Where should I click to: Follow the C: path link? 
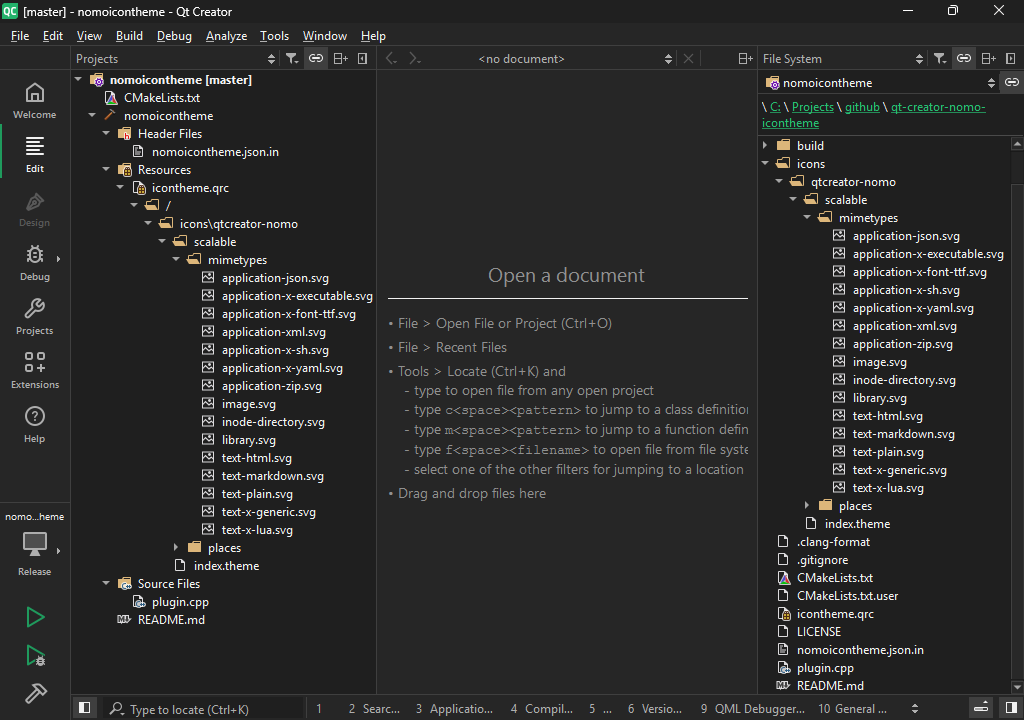(775, 106)
